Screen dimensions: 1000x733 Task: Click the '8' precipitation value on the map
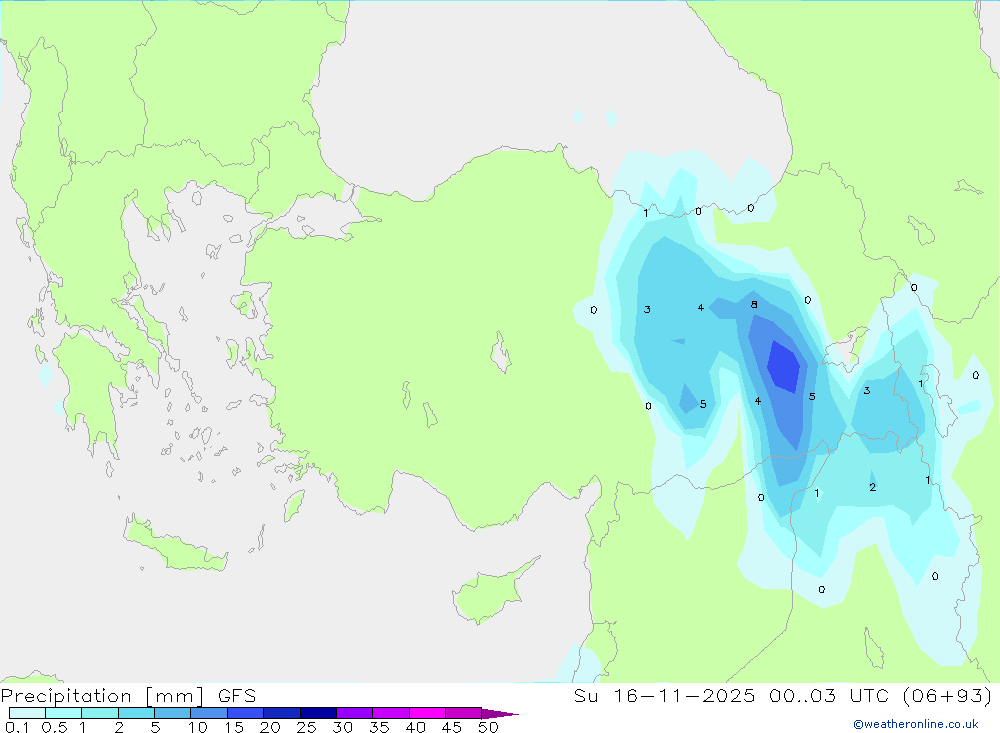[754, 304]
